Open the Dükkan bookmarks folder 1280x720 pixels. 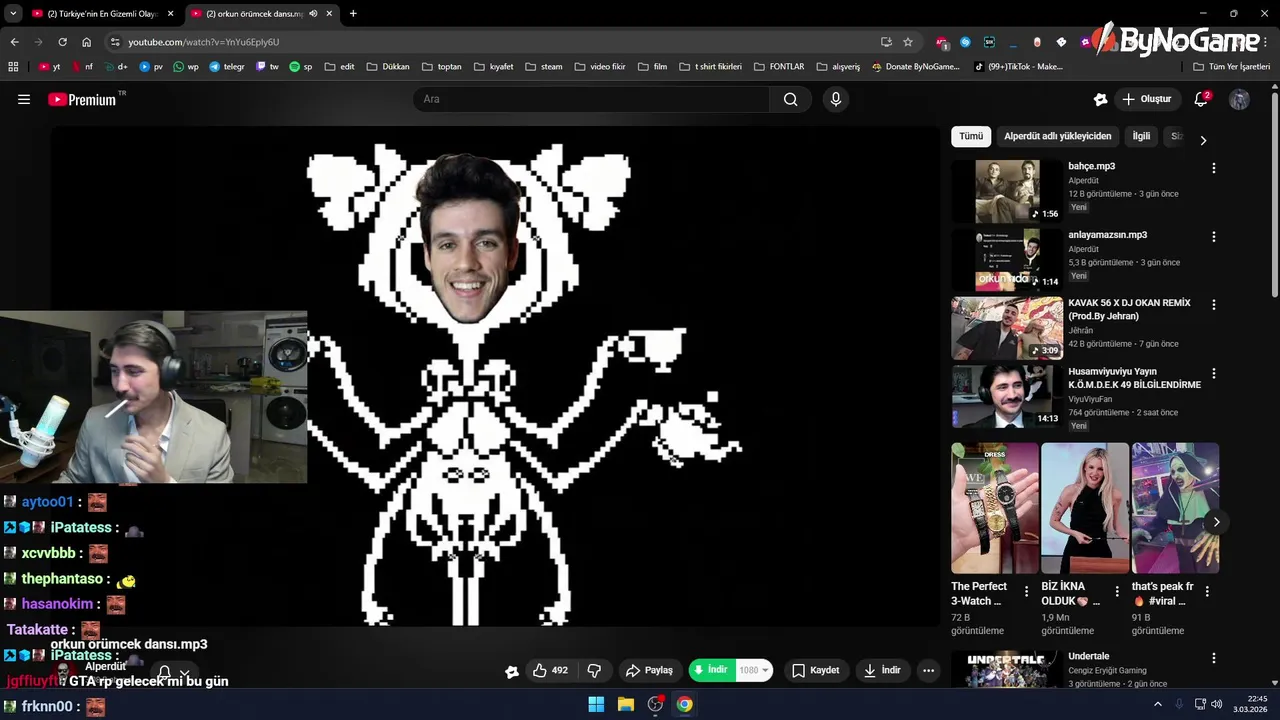388,67
